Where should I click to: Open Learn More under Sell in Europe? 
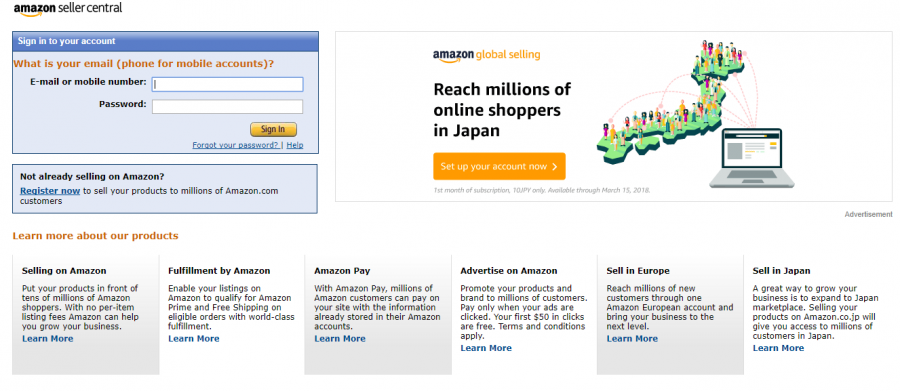pyautogui.click(x=632, y=339)
